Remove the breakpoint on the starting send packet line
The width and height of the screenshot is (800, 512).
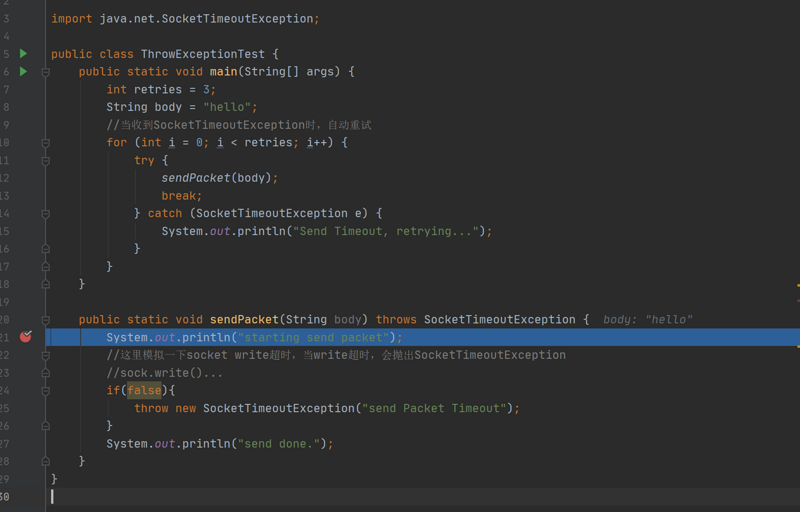pyautogui.click(x=26, y=337)
